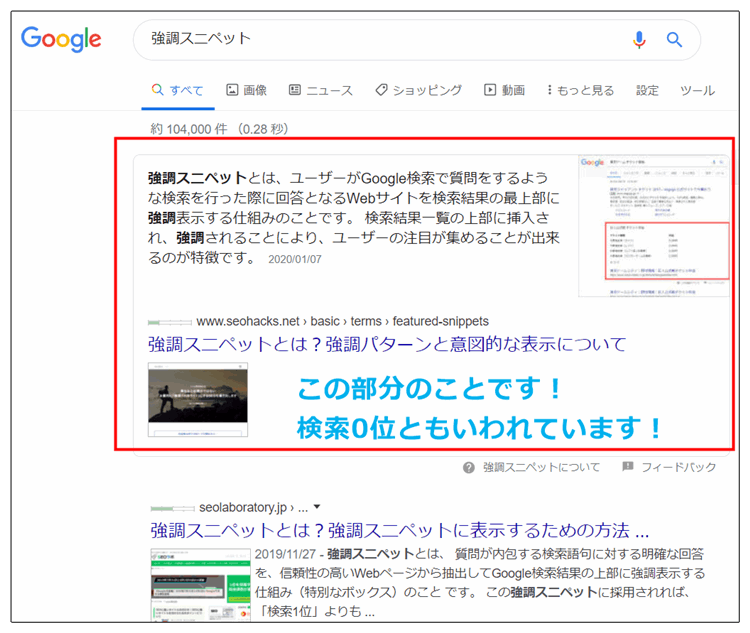Open the seolaboratory.jp result title link

pos(399,529)
